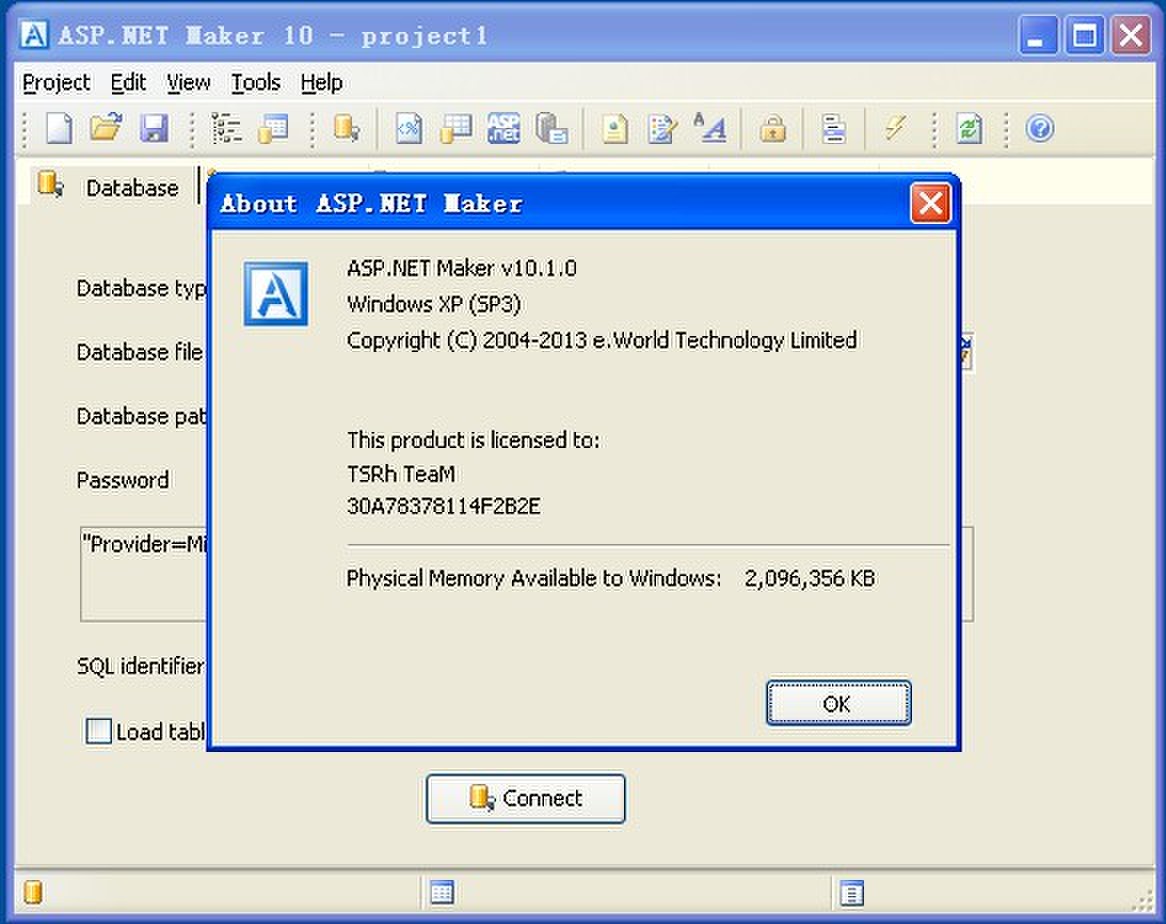Toggle the Load tables checkbox
The width and height of the screenshot is (1166, 924).
(99, 731)
